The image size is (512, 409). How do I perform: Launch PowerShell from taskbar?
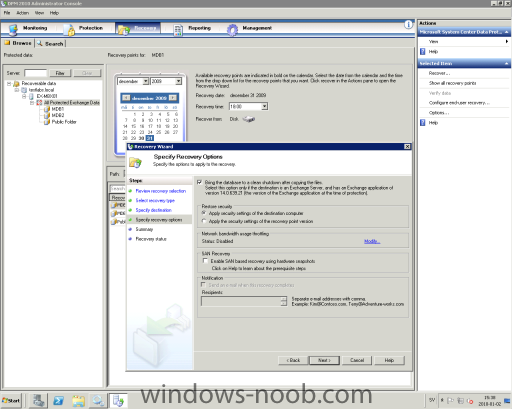[58, 400]
